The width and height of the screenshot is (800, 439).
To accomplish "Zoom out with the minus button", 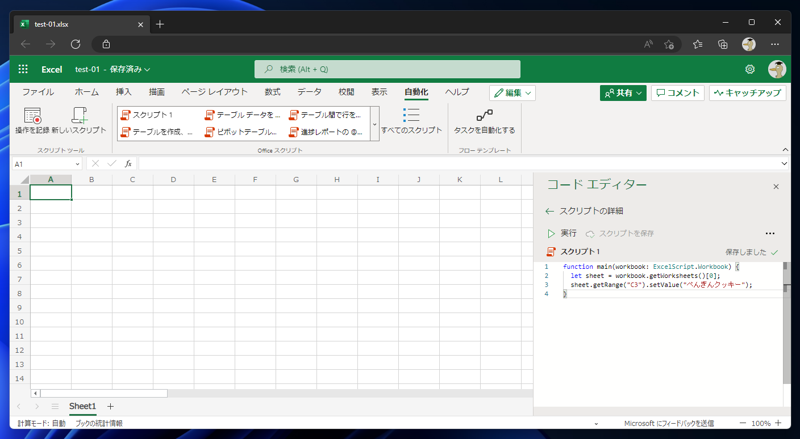I will coord(743,423).
